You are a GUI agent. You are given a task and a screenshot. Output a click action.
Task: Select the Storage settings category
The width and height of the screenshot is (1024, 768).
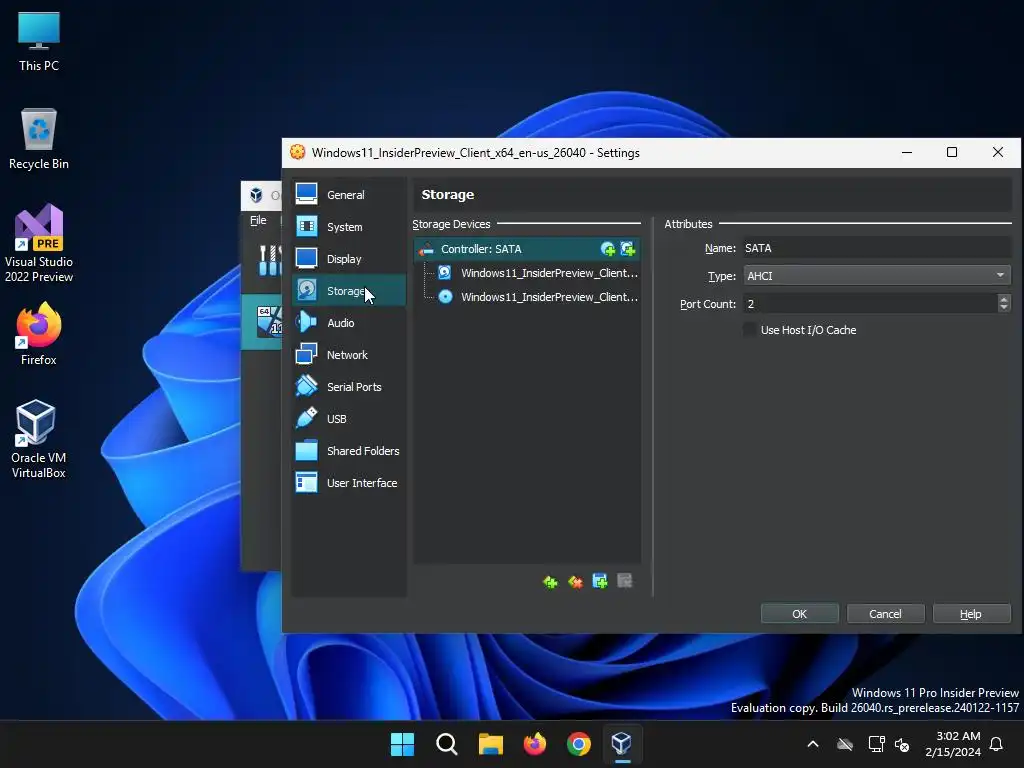(349, 291)
